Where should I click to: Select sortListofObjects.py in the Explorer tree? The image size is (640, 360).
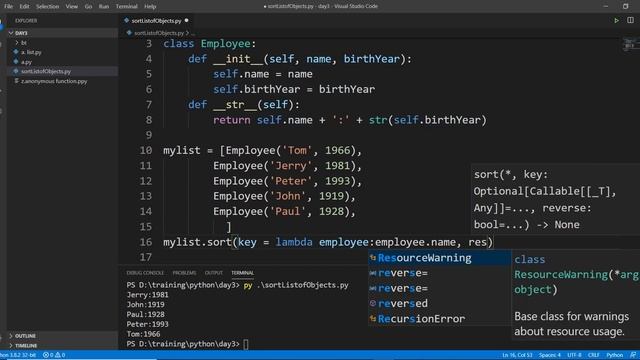pyautogui.click(x=46, y=71)
